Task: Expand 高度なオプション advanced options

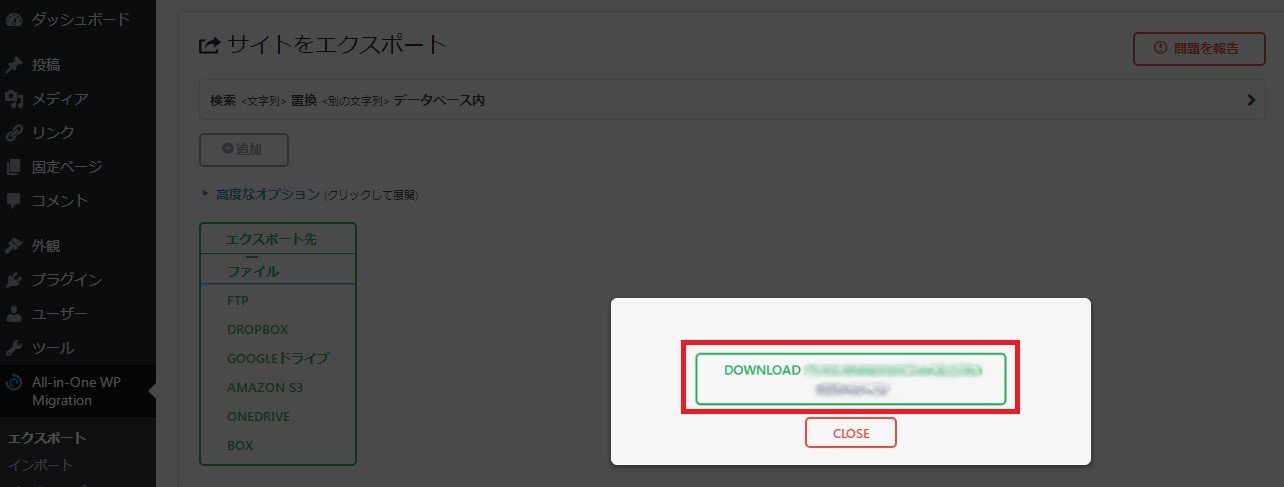Action: 267,194
